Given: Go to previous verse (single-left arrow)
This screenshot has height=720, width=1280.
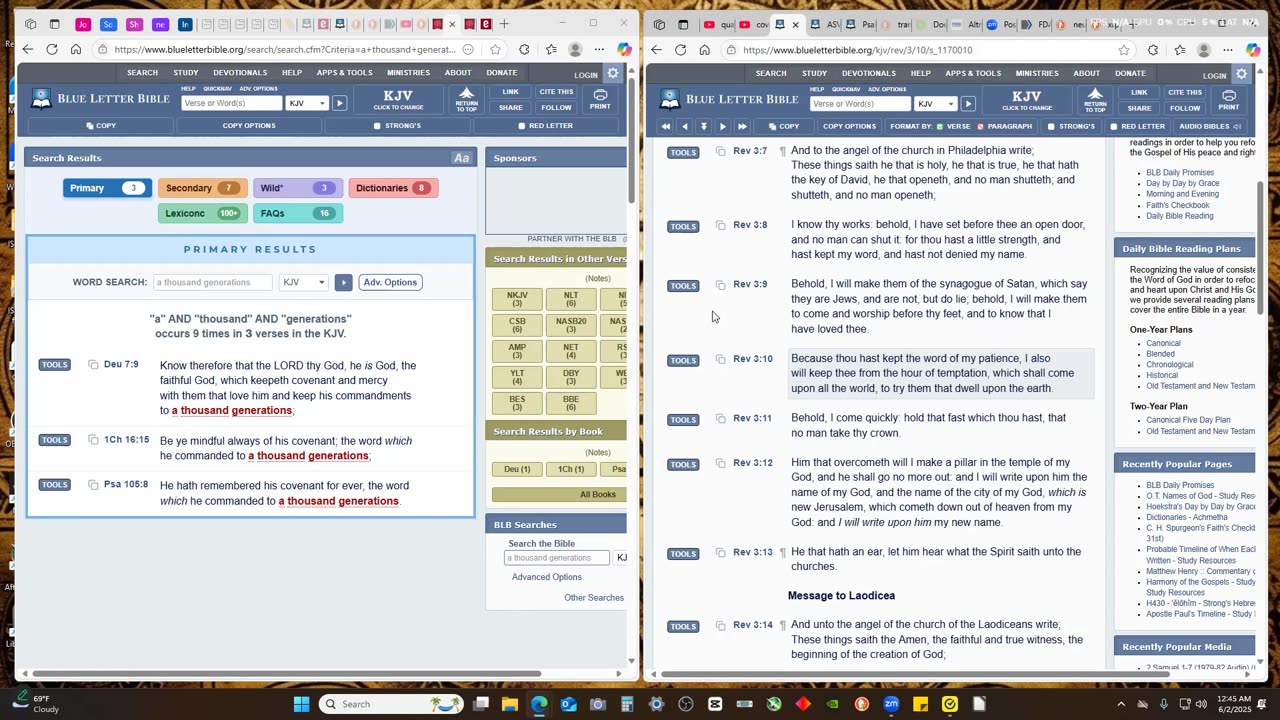Looking at the screenshot, I should (685, 126).
